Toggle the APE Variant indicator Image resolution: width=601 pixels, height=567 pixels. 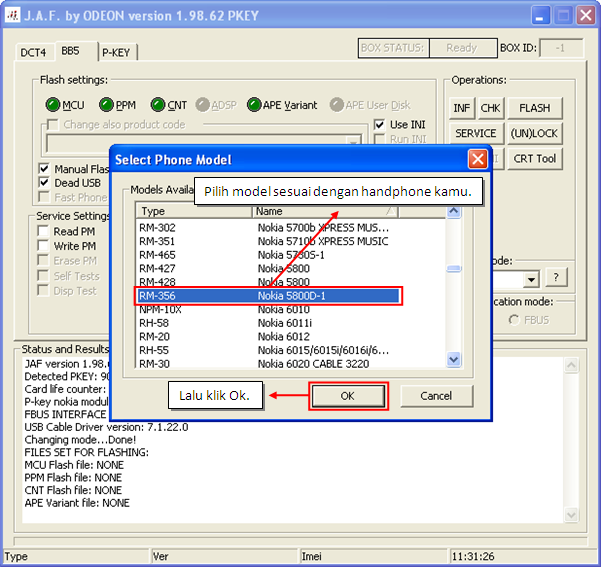(x=254, y=105)
